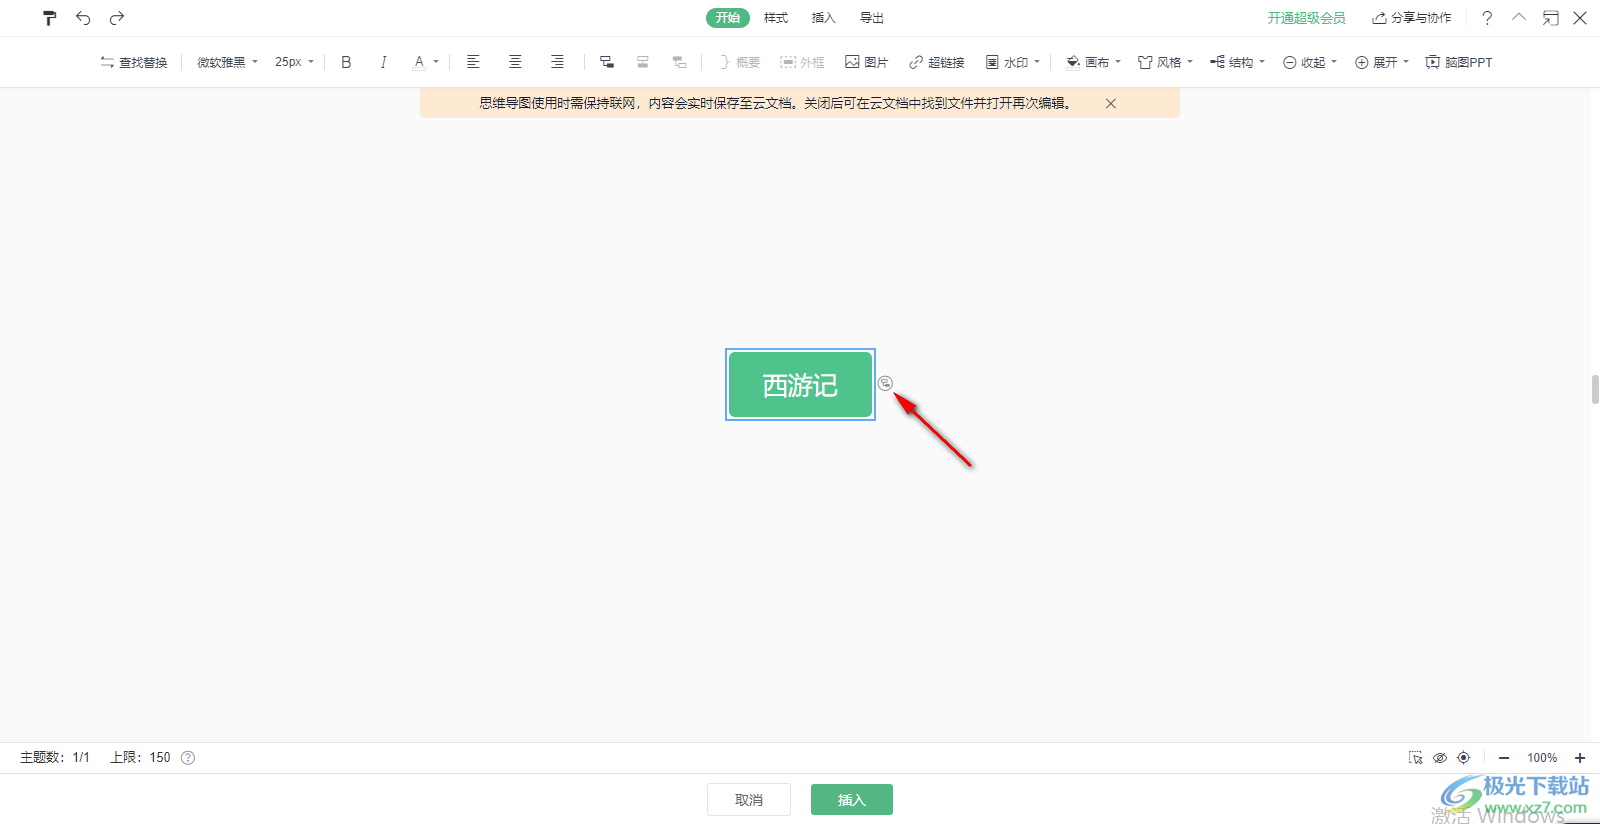The image size is (1600, 824).
Task: Click the locate center topic icon
Action: click(x=1464, y=758)
